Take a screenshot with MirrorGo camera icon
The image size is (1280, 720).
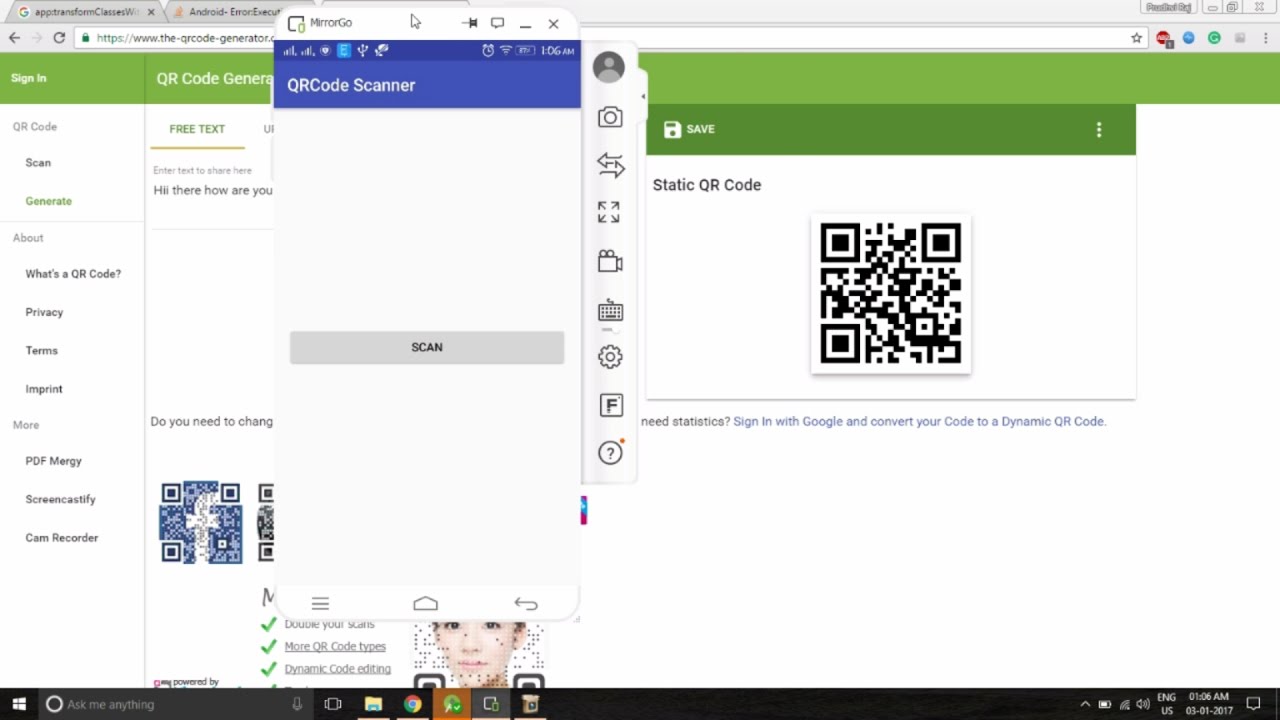click(610, 117)
